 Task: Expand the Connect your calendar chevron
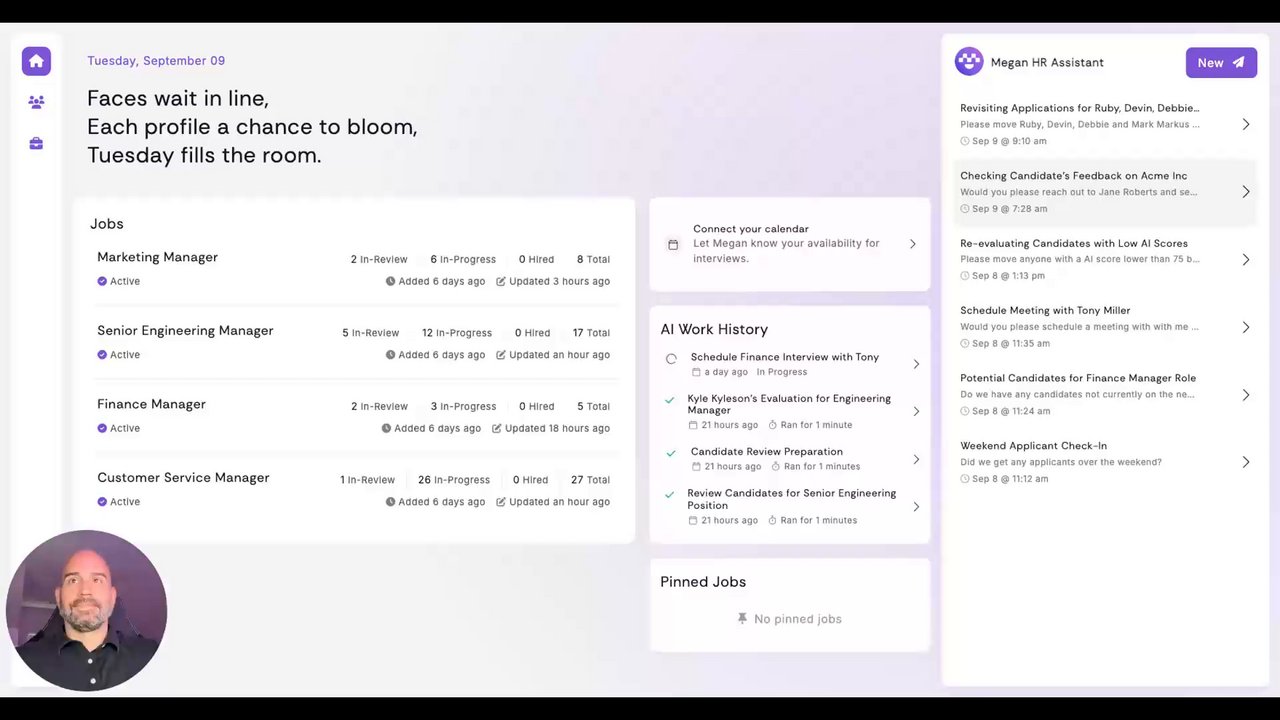(x=912, y=244)
